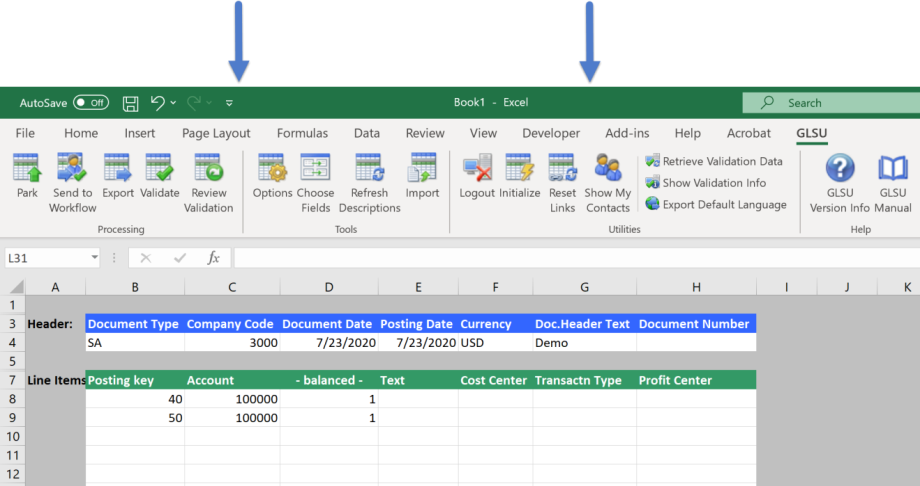Click the Logout icon
The image size is (920, 486).
point(477,176)
